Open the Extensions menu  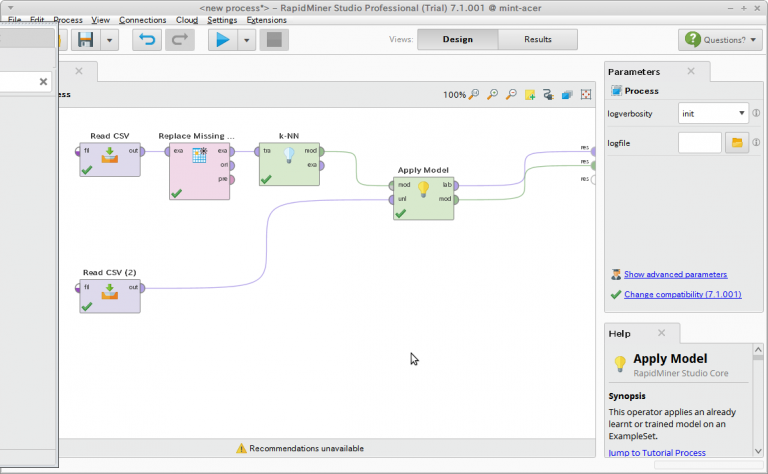(266, 20)
